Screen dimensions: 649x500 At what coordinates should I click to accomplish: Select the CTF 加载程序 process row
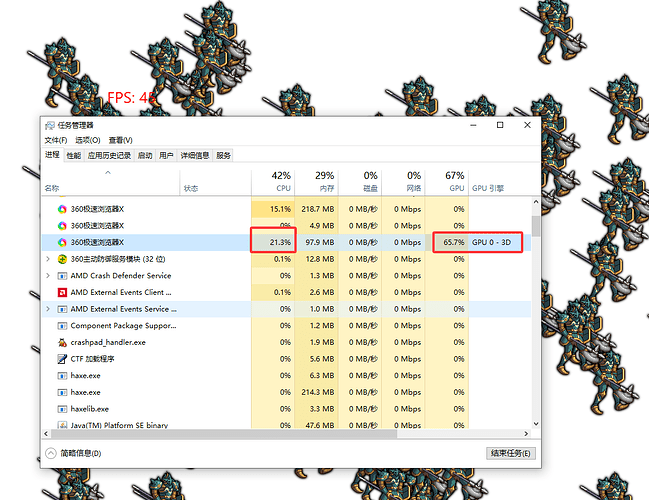click(x=286, y=359)
